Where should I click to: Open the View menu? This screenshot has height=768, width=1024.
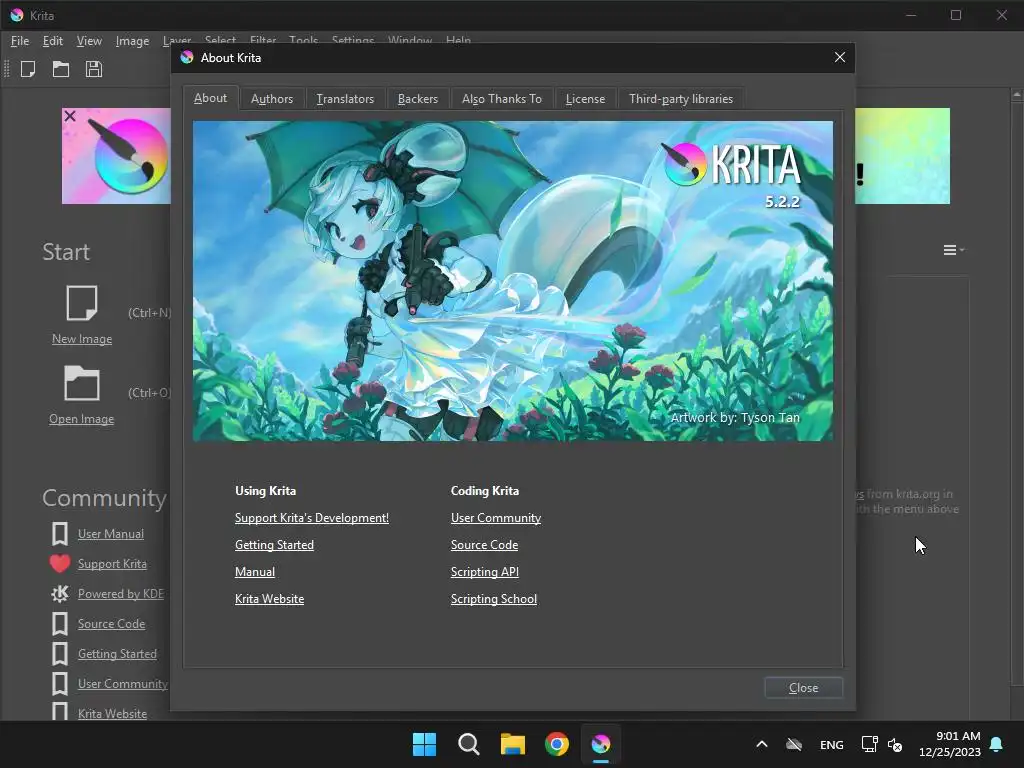(x=89, y=41)
